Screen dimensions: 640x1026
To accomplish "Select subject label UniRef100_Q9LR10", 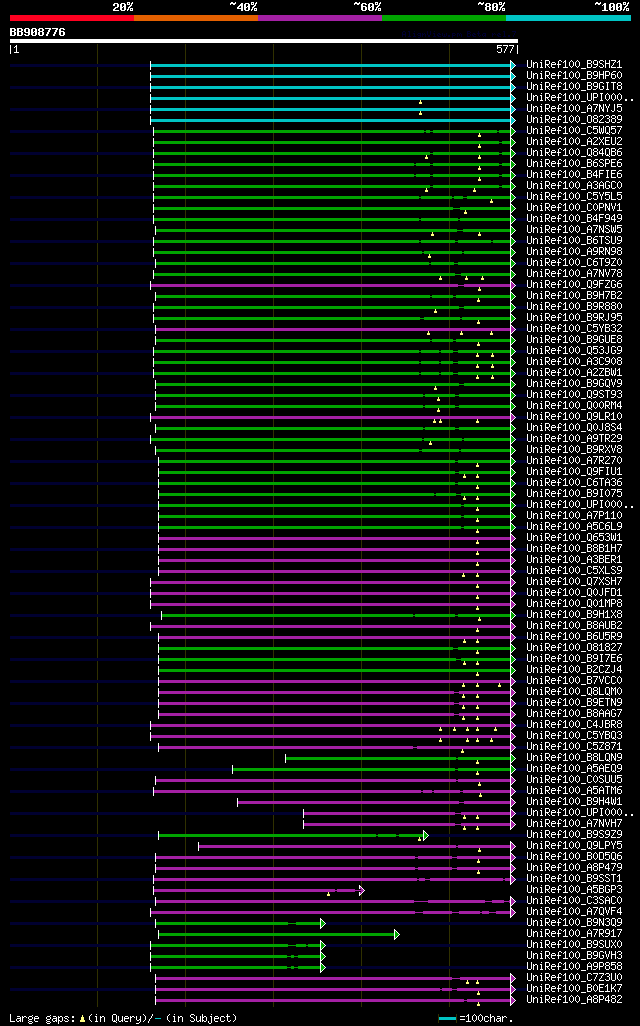I will pyautogui.click(x=574, y=417).
